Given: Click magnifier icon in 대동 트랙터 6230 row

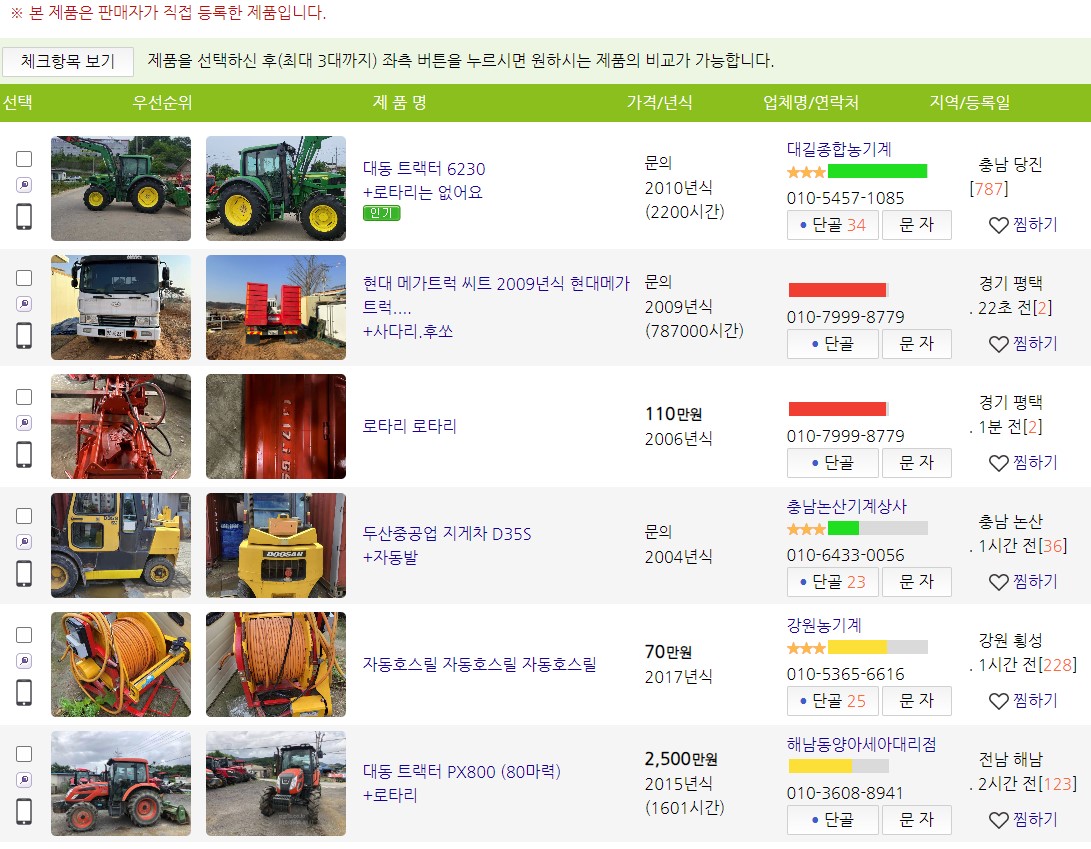Looking at the screenshot, I should [x=24, y=184].
